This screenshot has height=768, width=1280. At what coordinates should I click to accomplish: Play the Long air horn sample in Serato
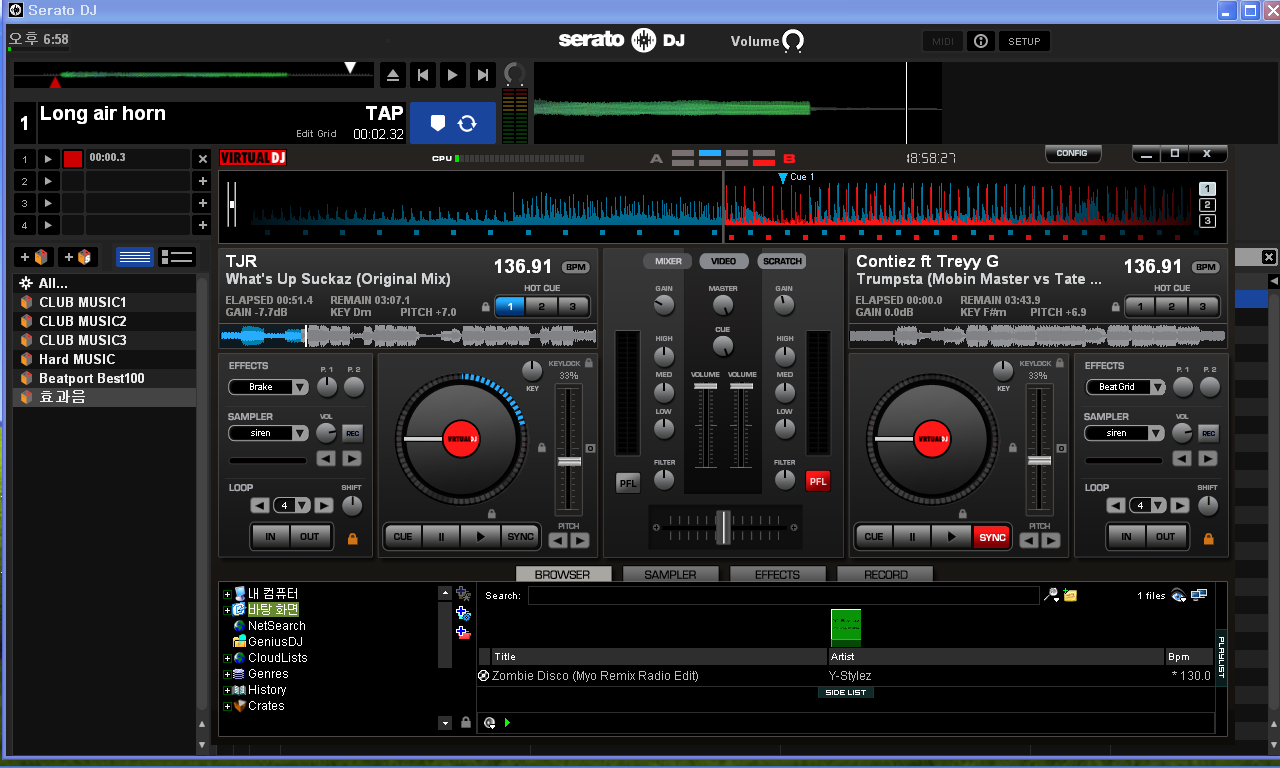point(453,75)
